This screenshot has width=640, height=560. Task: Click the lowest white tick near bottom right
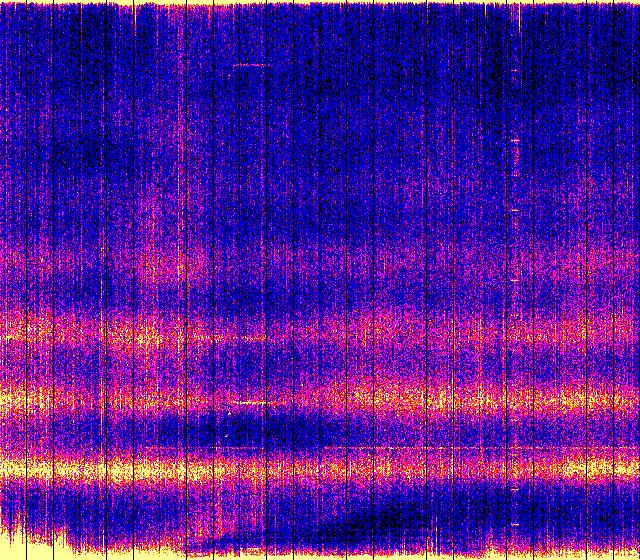pos(516,524)
